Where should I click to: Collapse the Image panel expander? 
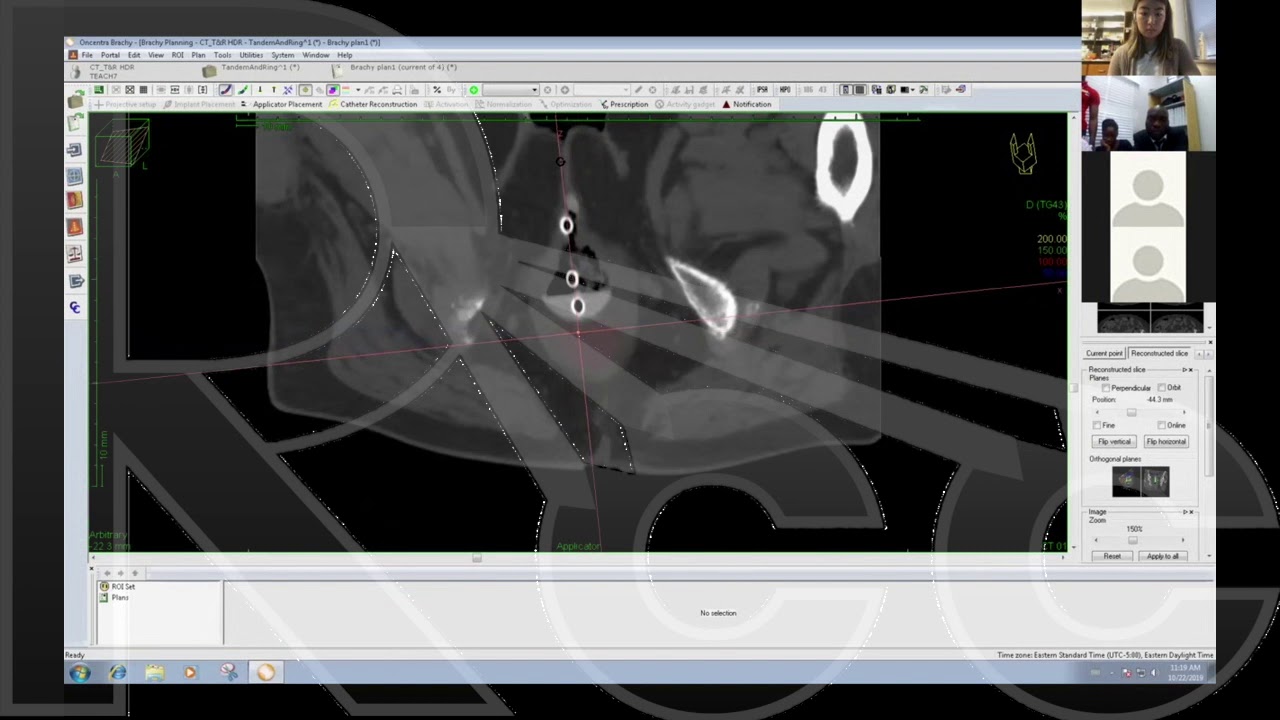[1185, 512]
